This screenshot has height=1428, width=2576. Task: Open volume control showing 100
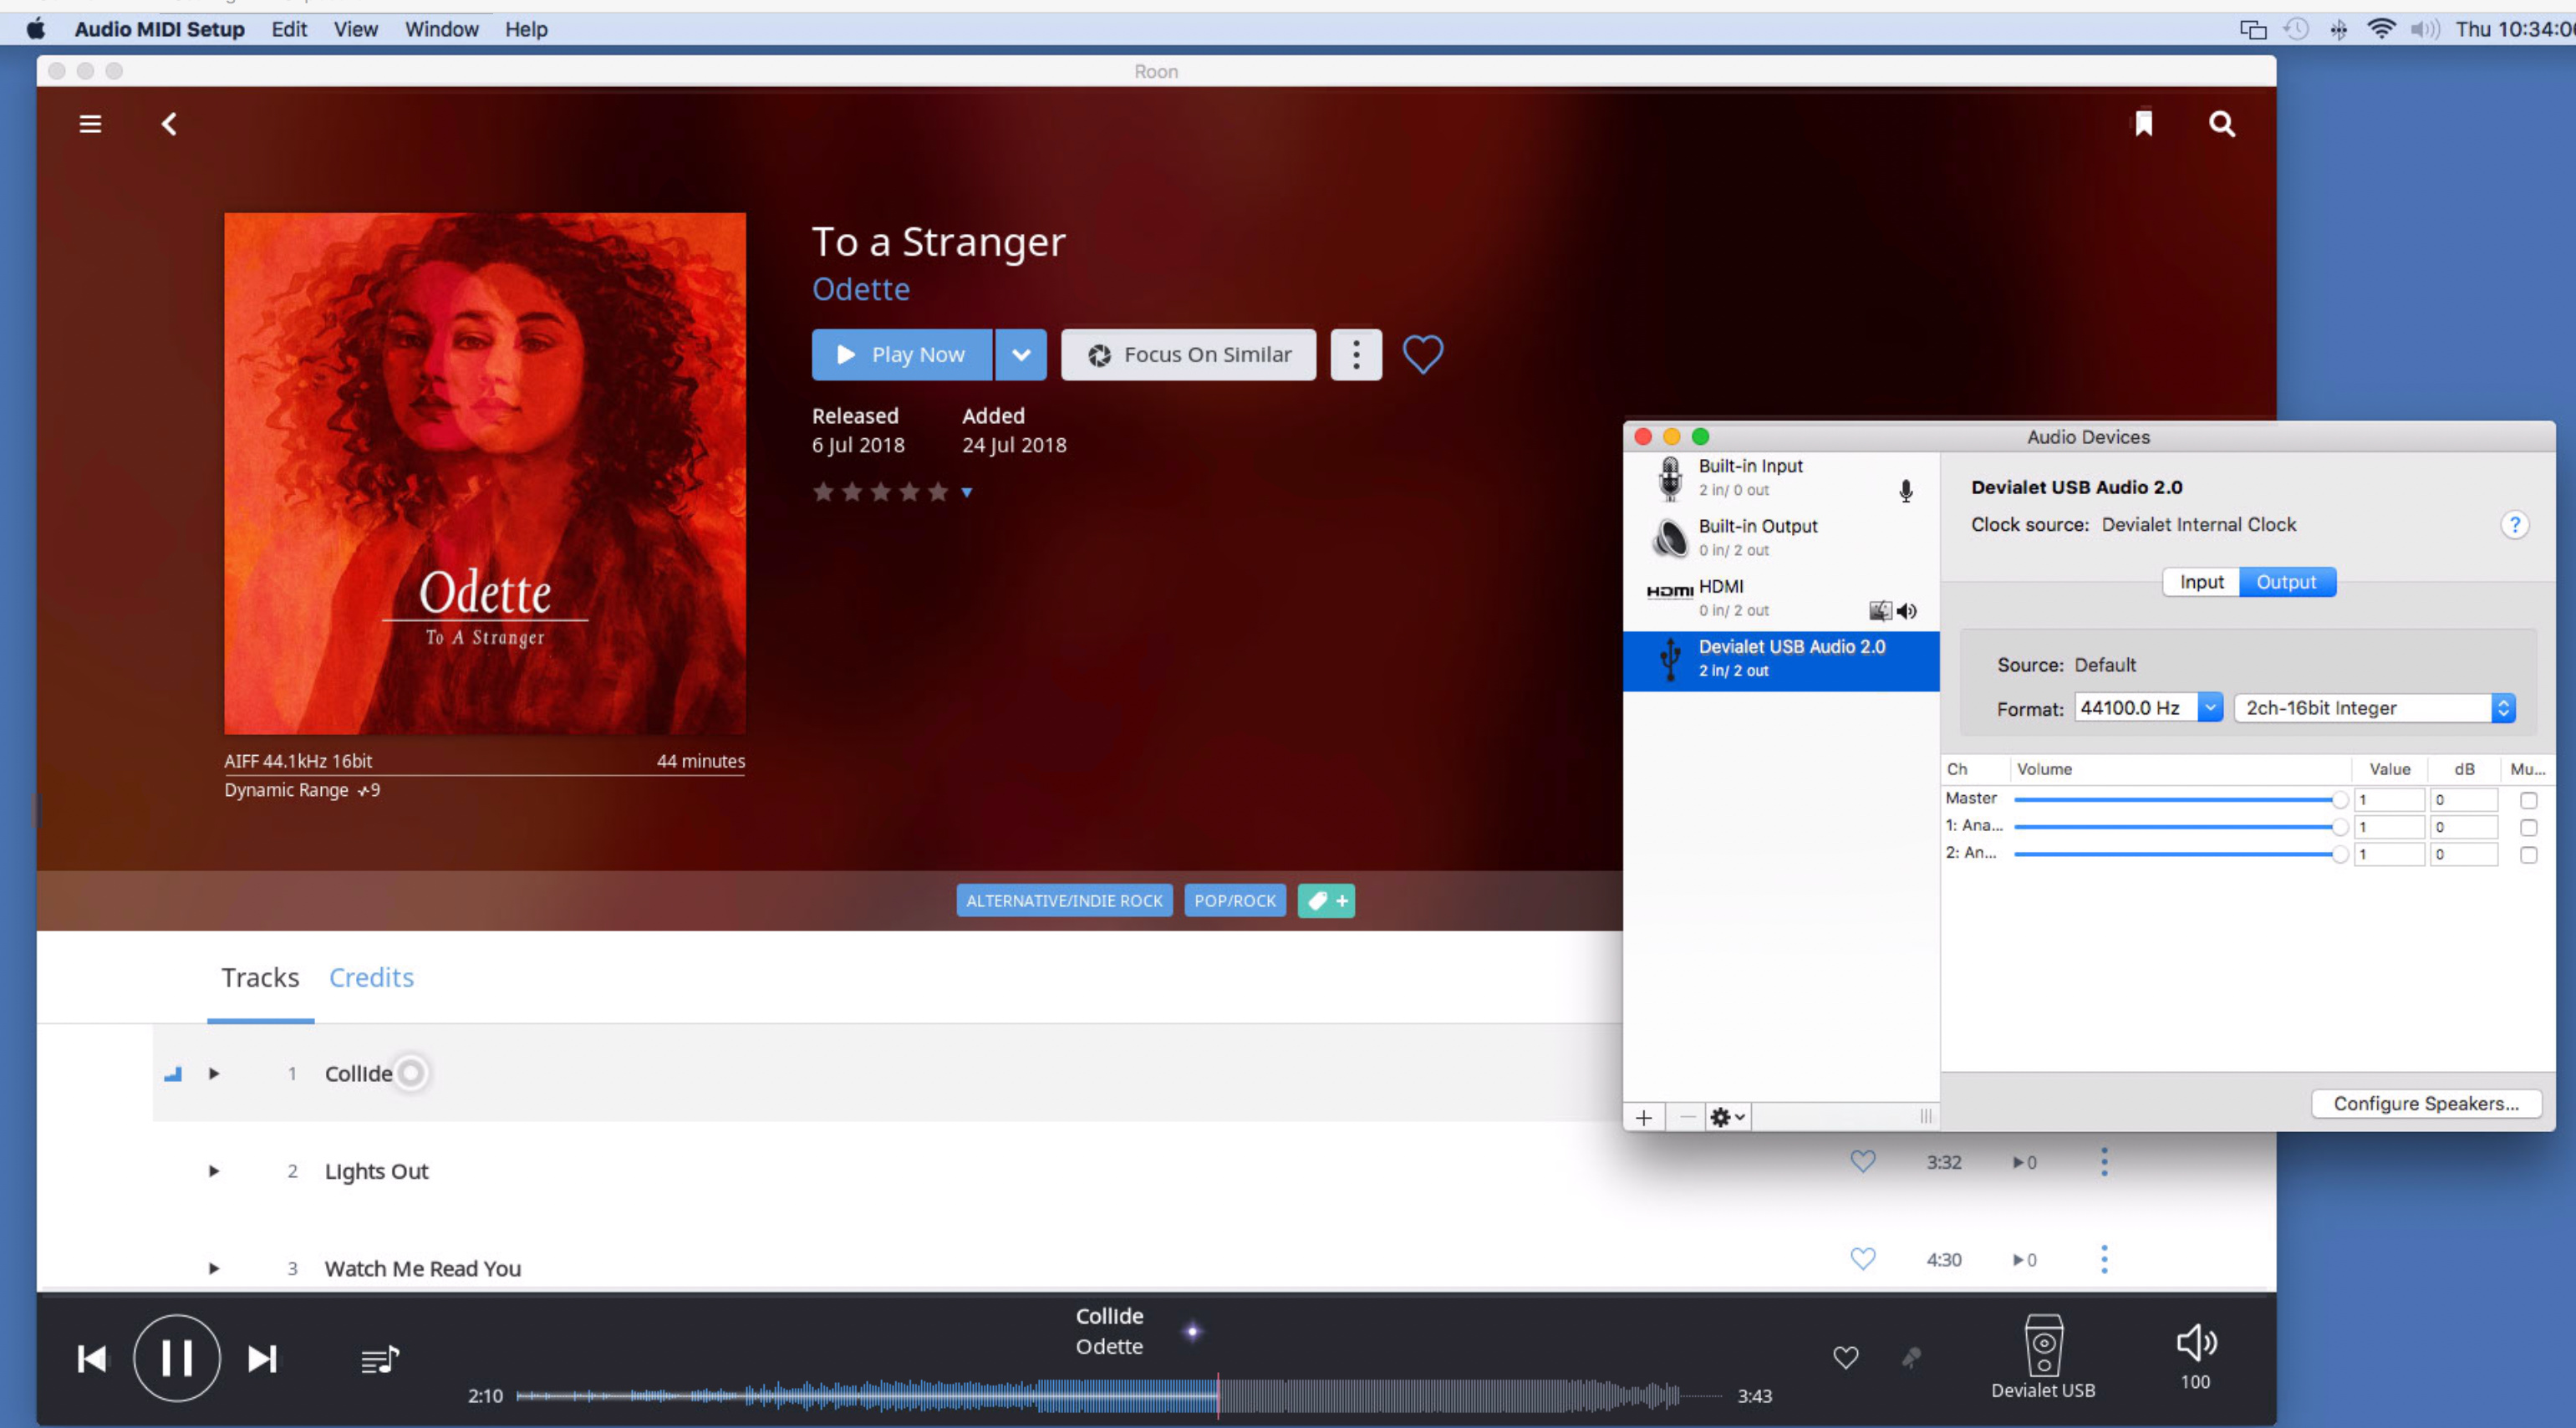(2196, 1357)
